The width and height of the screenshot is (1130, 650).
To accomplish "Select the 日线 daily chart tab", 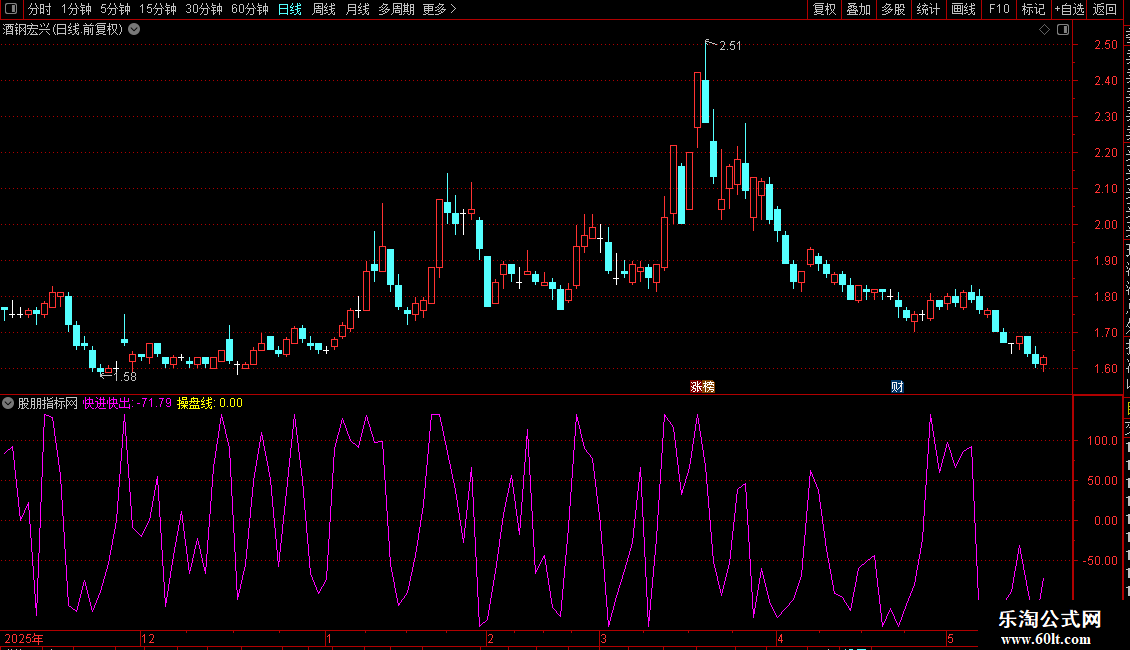I will [290, 9].
